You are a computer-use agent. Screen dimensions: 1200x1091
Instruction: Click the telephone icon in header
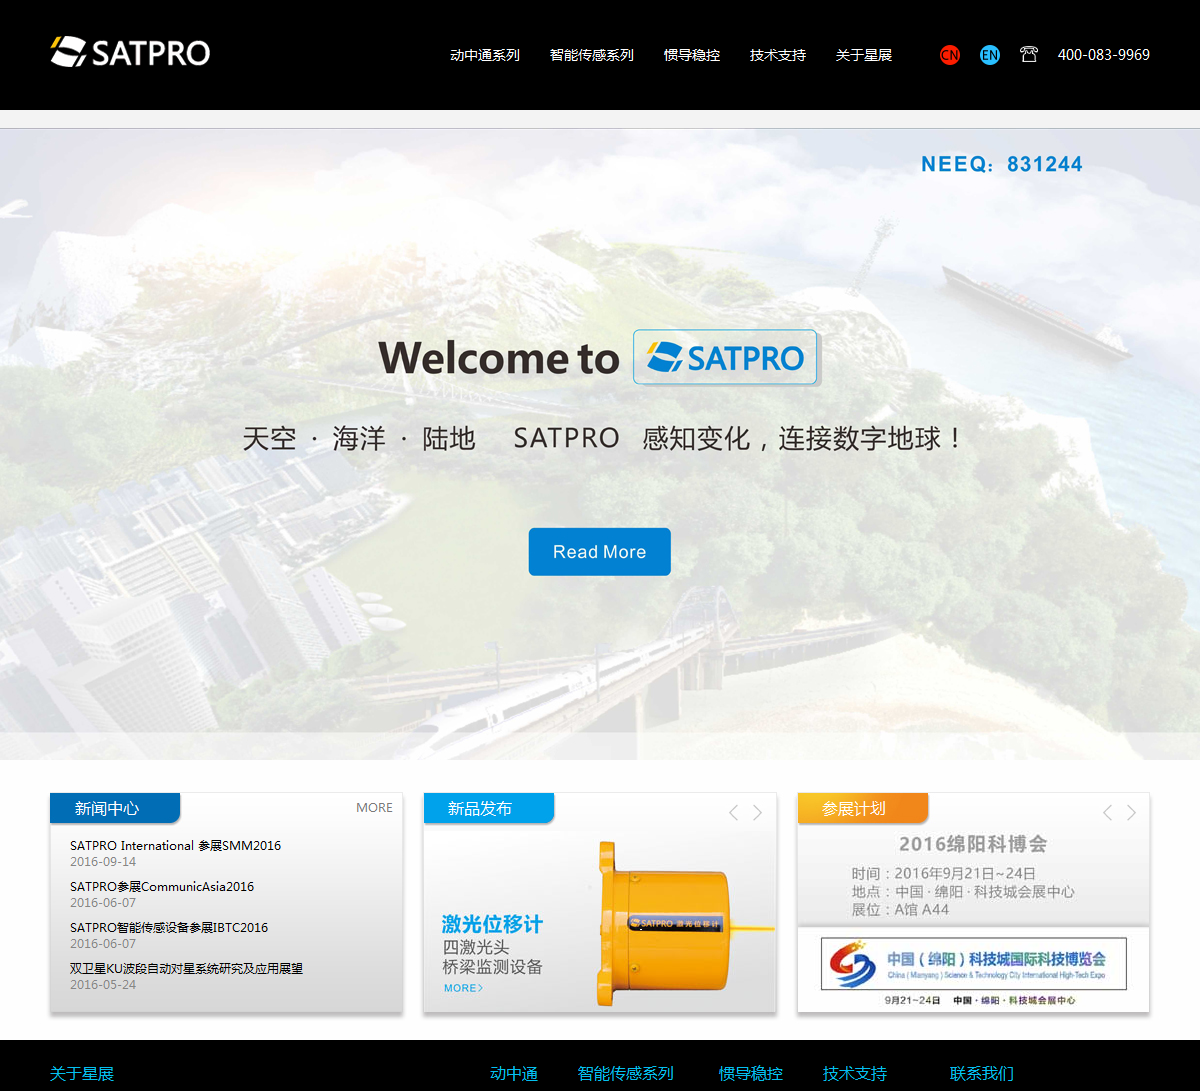(x=1028, y=55)
